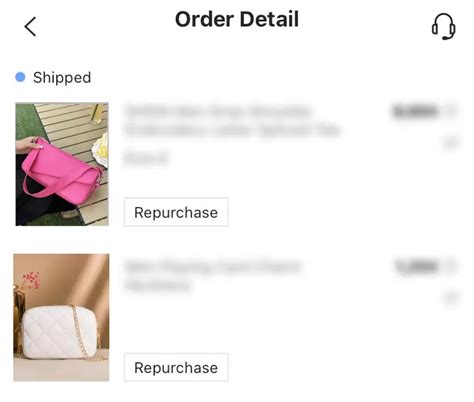Click the Order Detail page heading
Image resolution: width=474 pixels, height=402 pixels.
pos(237,19)
